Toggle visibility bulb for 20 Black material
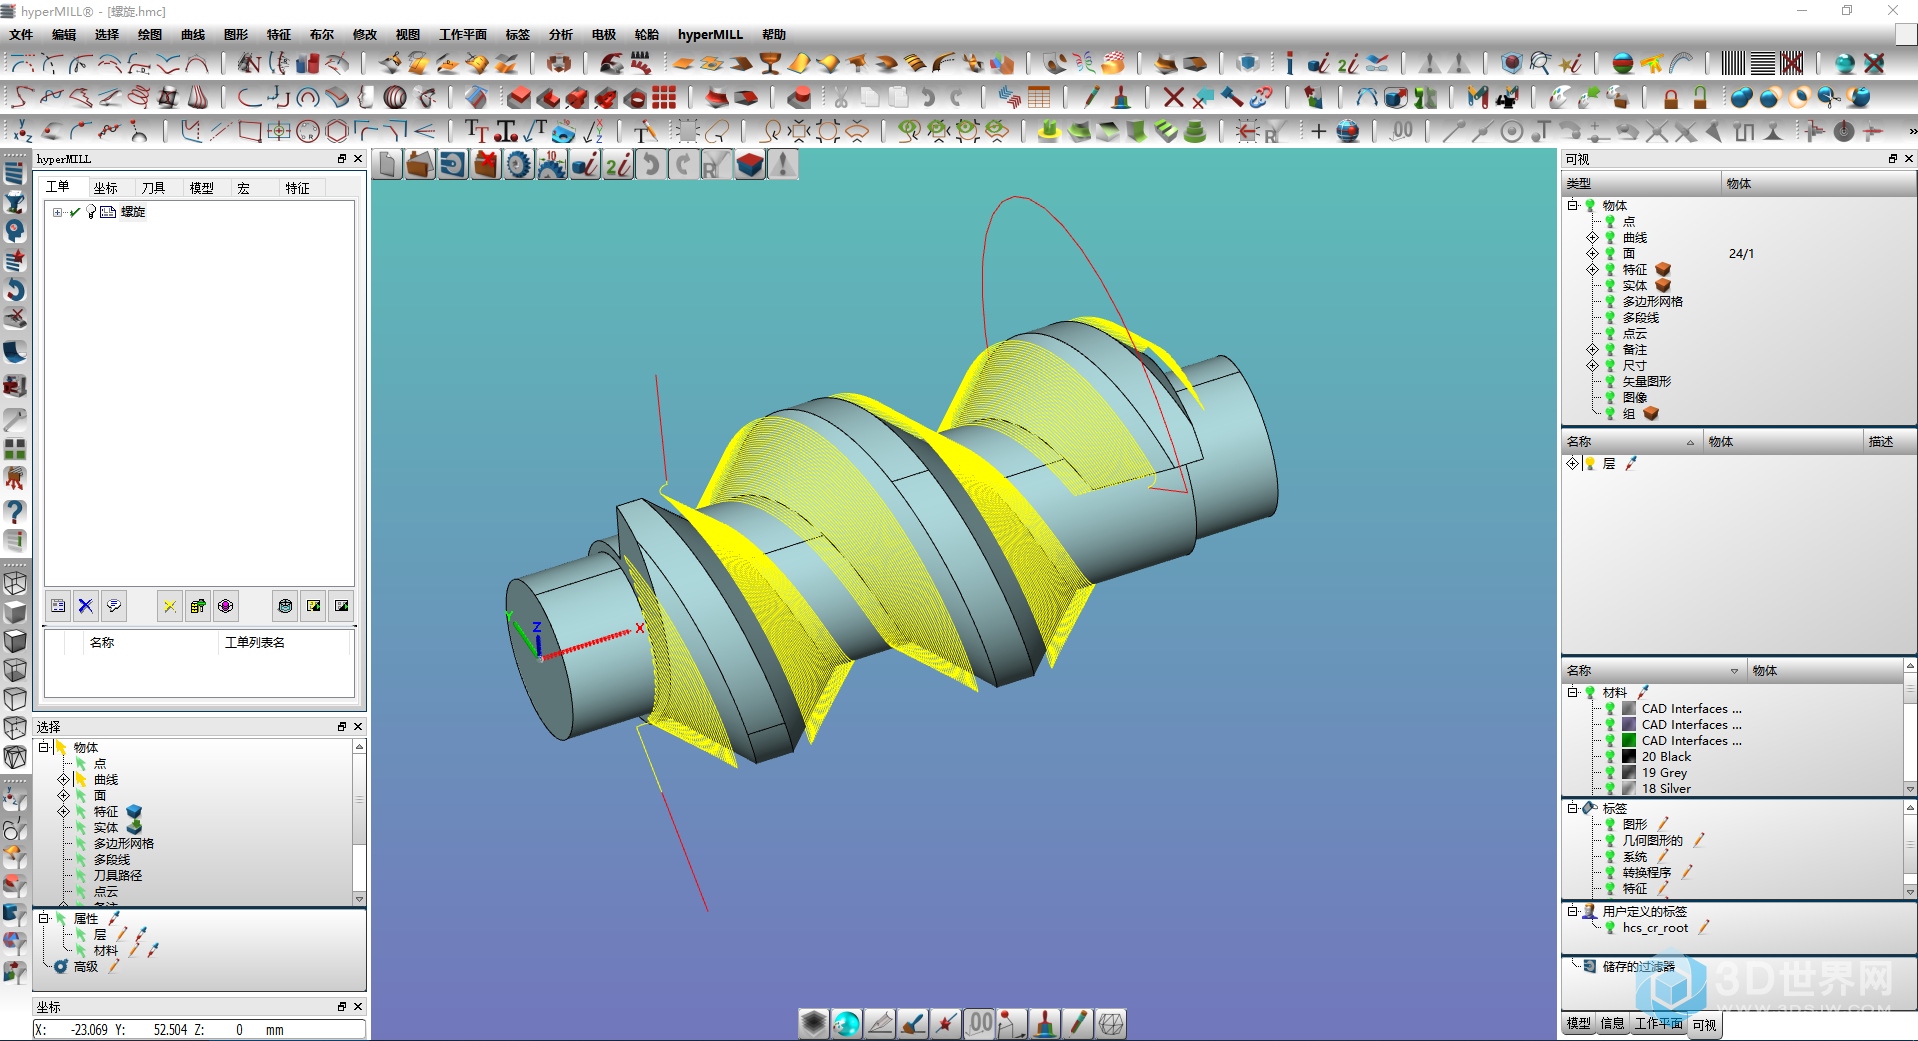The image size is (1918, 1041). (x=1610, y=757)
